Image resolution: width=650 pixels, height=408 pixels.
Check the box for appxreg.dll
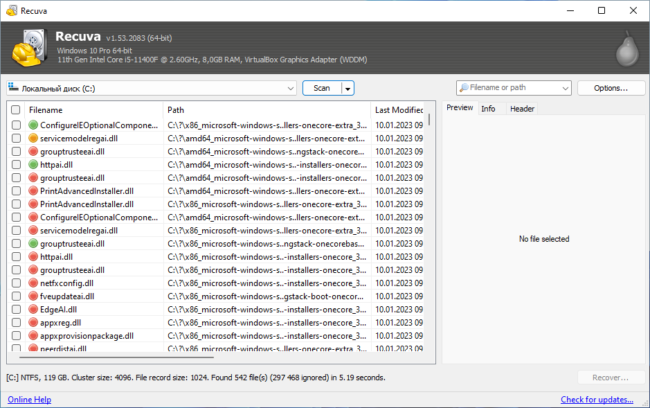(16, 323)
